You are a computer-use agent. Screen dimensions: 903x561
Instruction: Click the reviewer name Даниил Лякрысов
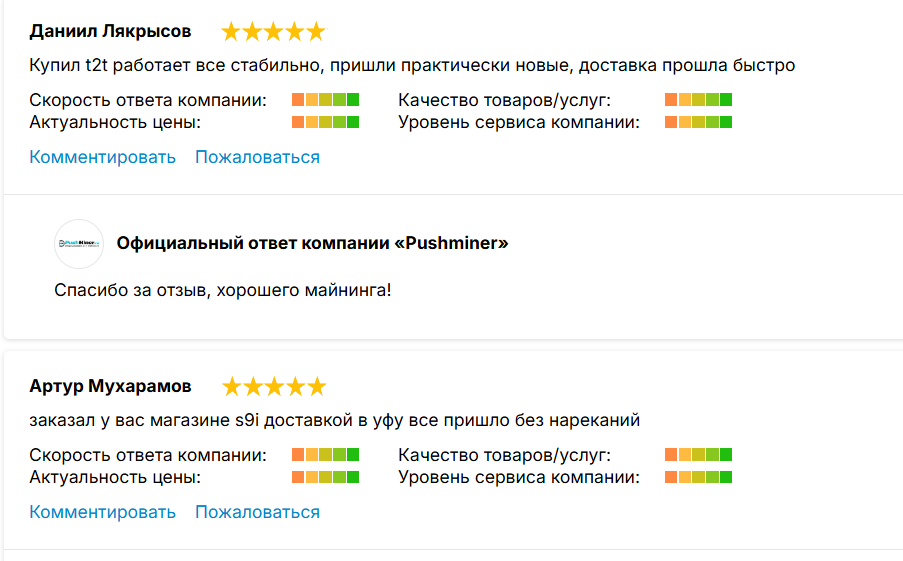click(x=110, y=31)
